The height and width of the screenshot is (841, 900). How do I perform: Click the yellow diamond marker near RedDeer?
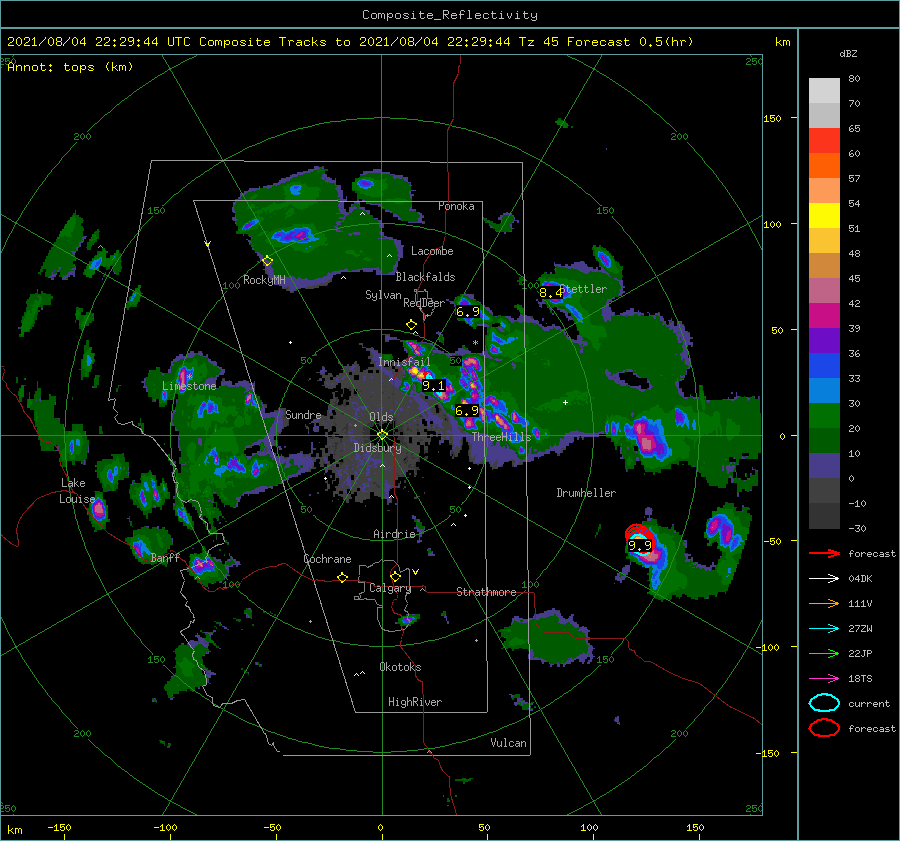[x=411, y=324]
